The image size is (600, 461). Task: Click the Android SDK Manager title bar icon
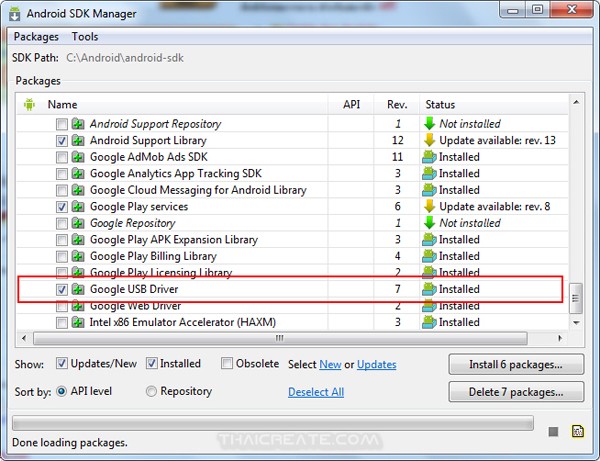[15, 14]
